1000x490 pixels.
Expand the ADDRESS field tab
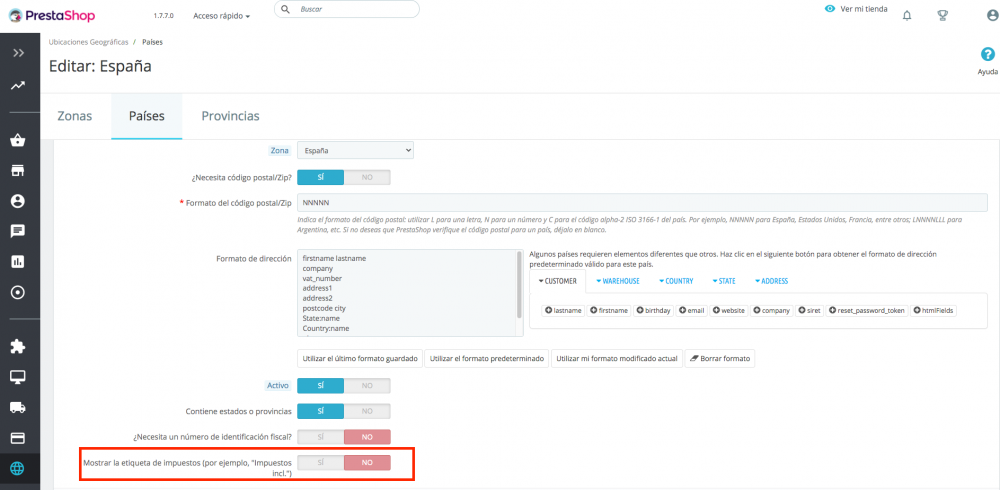(x=771, y=281)
